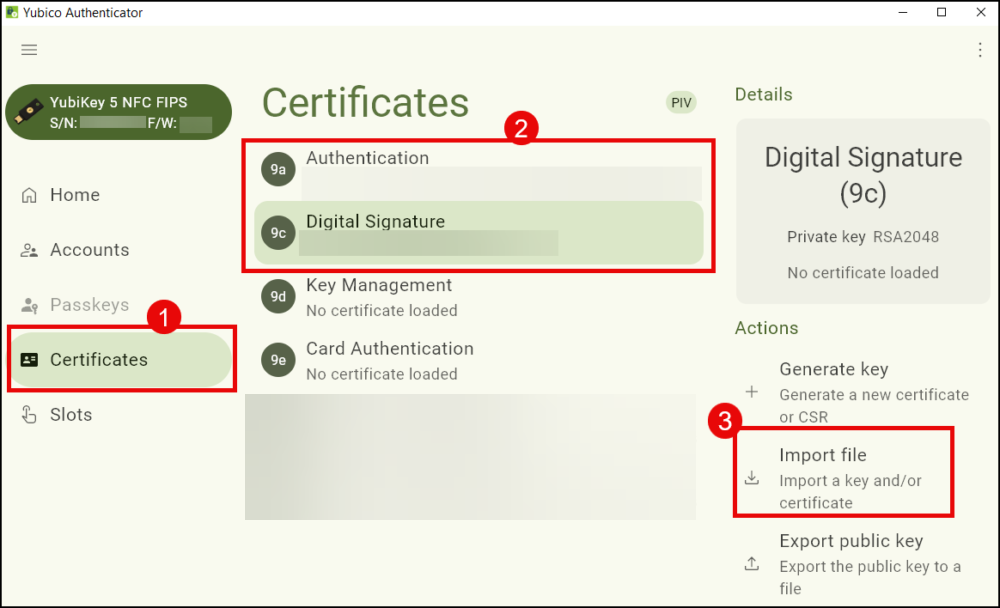
Task: Click Export public key action
Action: pyautogui.click(x=850, y=542)
